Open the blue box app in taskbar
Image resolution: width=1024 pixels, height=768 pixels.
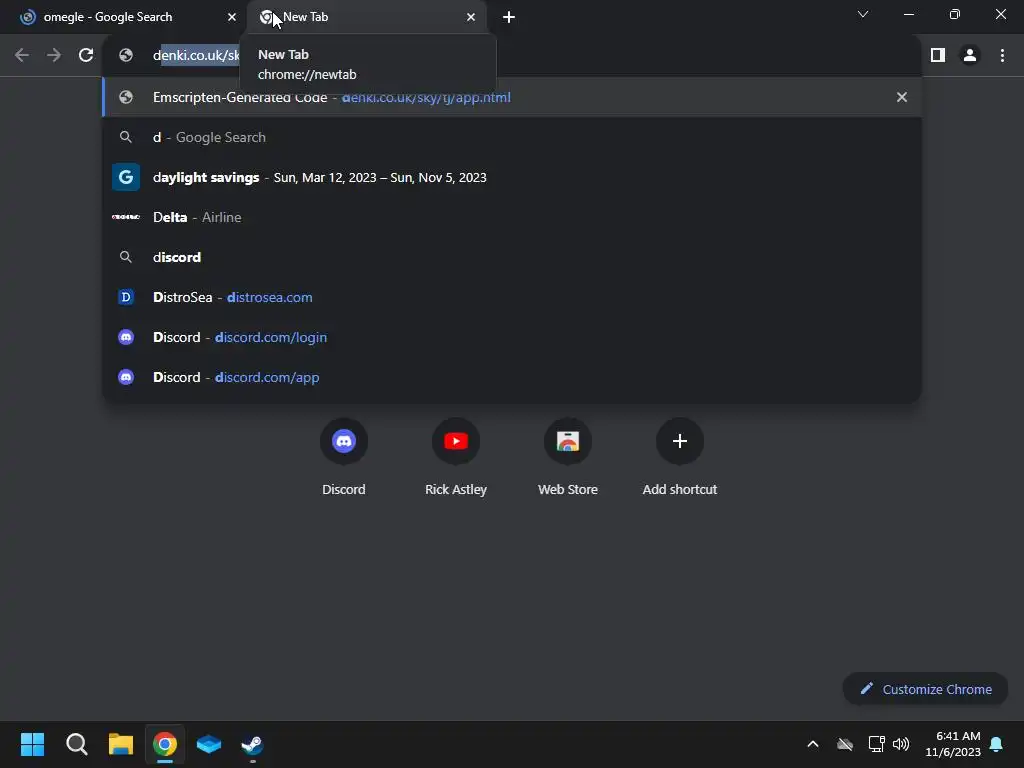pyautogui.click(x=209, y=744)
